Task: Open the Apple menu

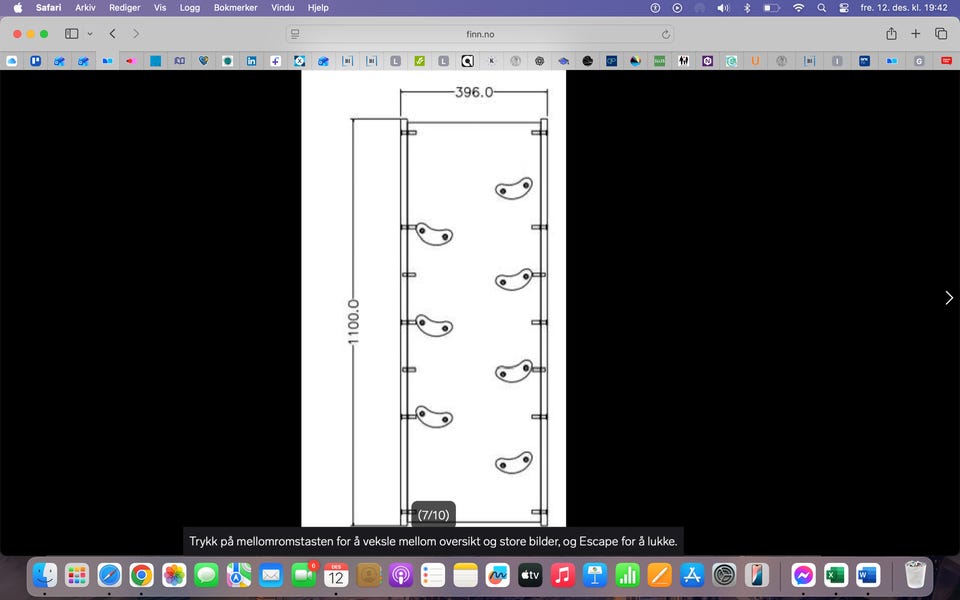Action: (x=18, y=8)
